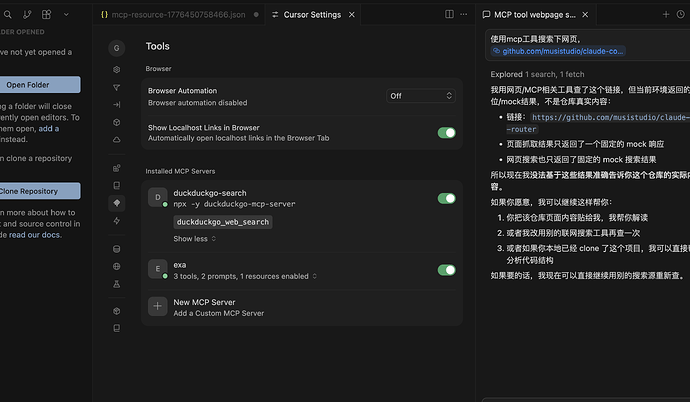
Task: Collapse duckduckgo-search tools with Show less
Action: [195, 239]
